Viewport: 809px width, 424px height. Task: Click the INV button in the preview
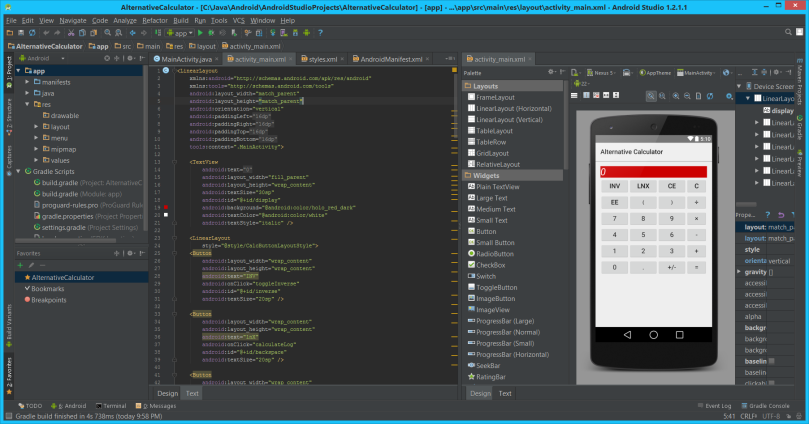click(614, 186)
